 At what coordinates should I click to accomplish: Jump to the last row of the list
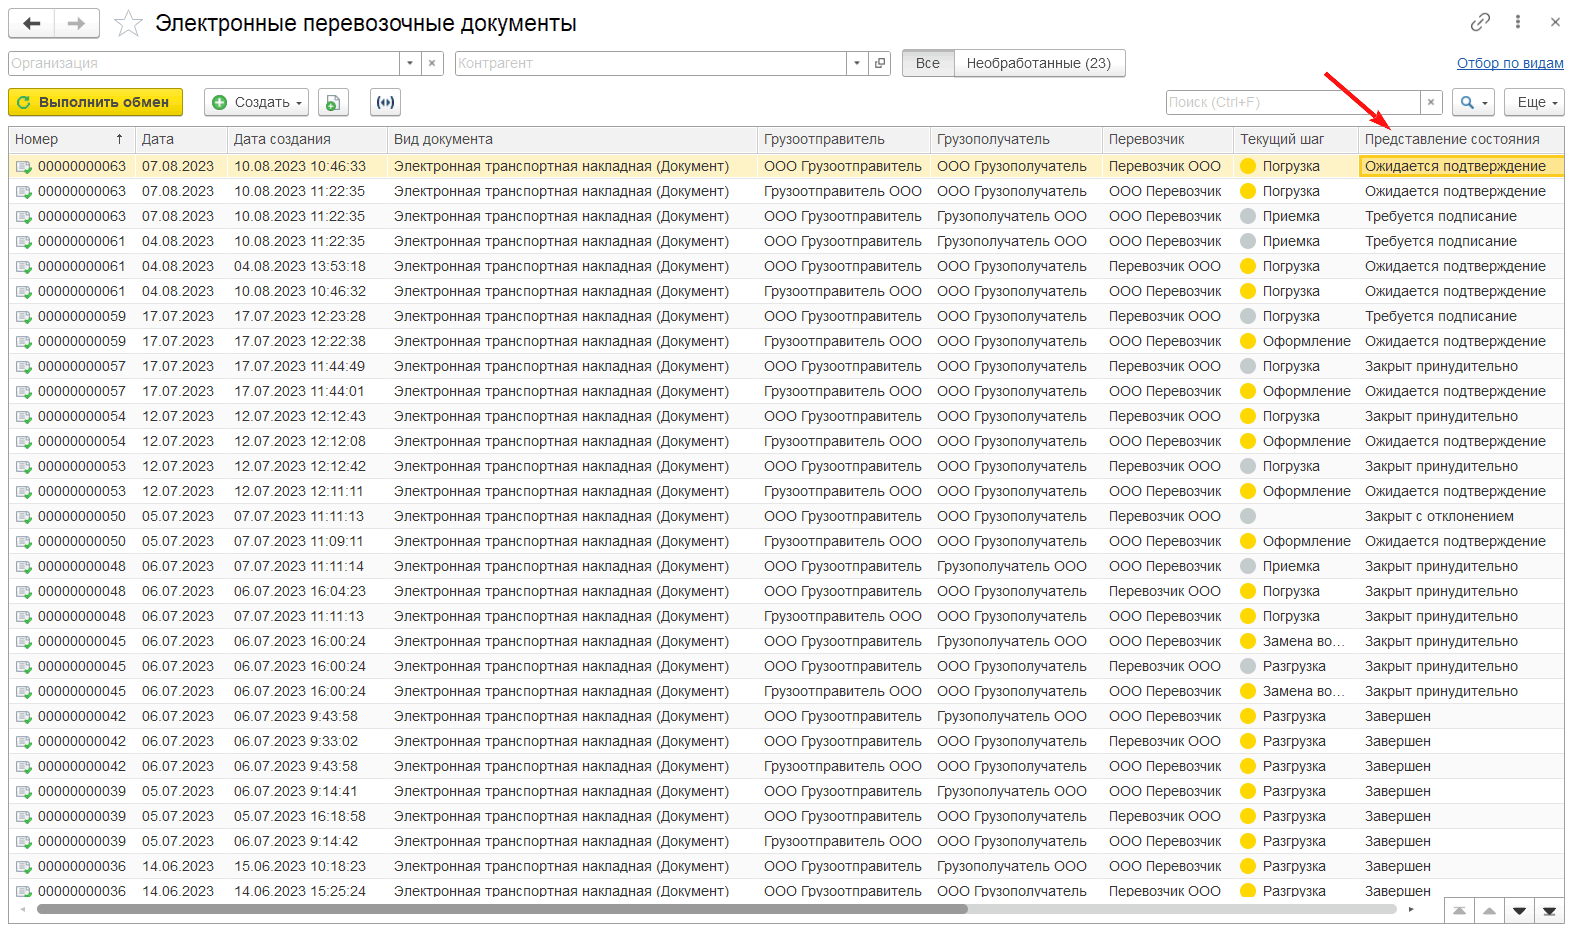coord(1549,911)
